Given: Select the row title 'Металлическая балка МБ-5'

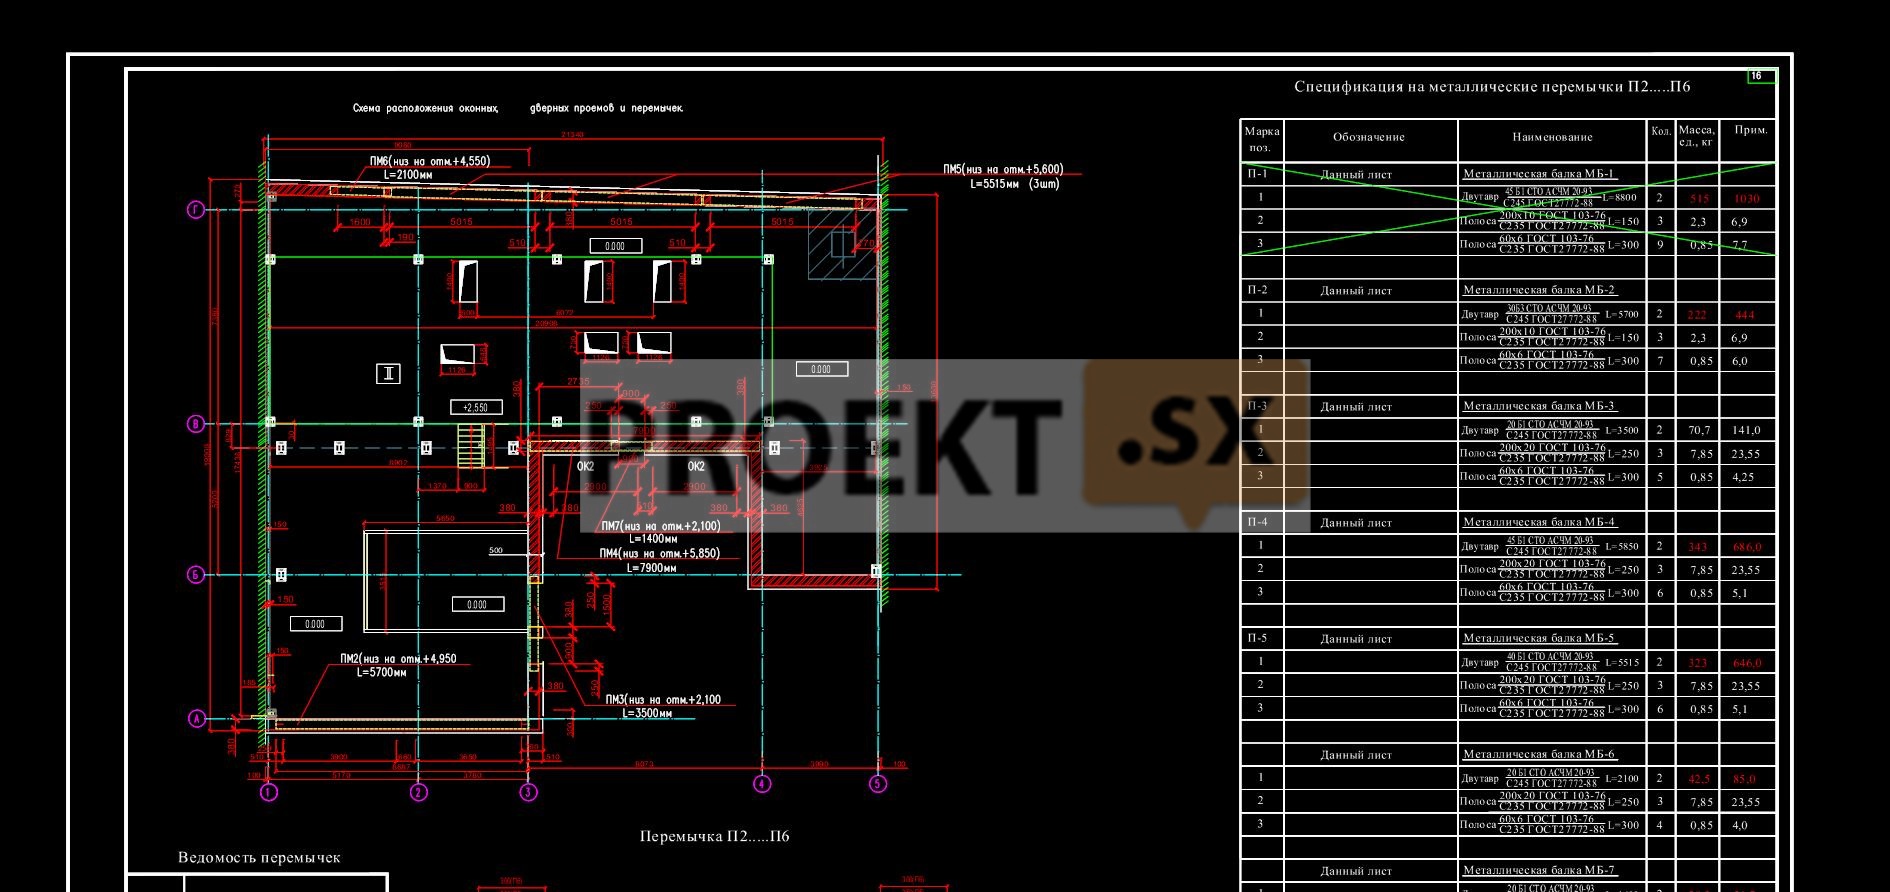Looking at the screenshot, I should click(x=1539, y=638).
